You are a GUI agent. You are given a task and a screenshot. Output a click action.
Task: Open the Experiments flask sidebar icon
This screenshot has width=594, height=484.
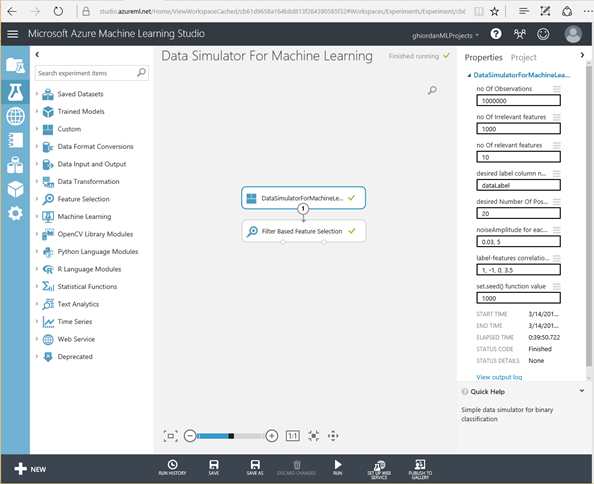pos(15,92)
